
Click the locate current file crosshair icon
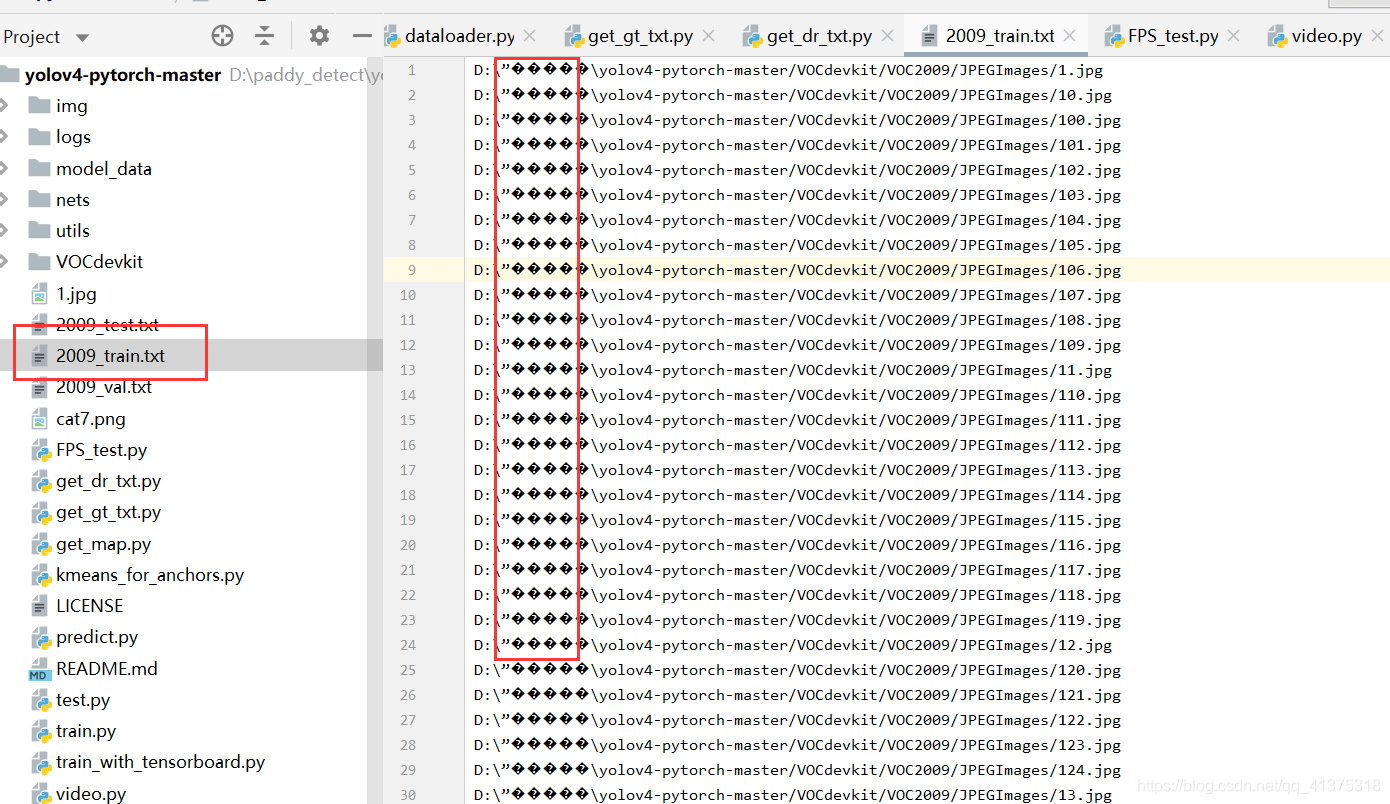(222, 37)
